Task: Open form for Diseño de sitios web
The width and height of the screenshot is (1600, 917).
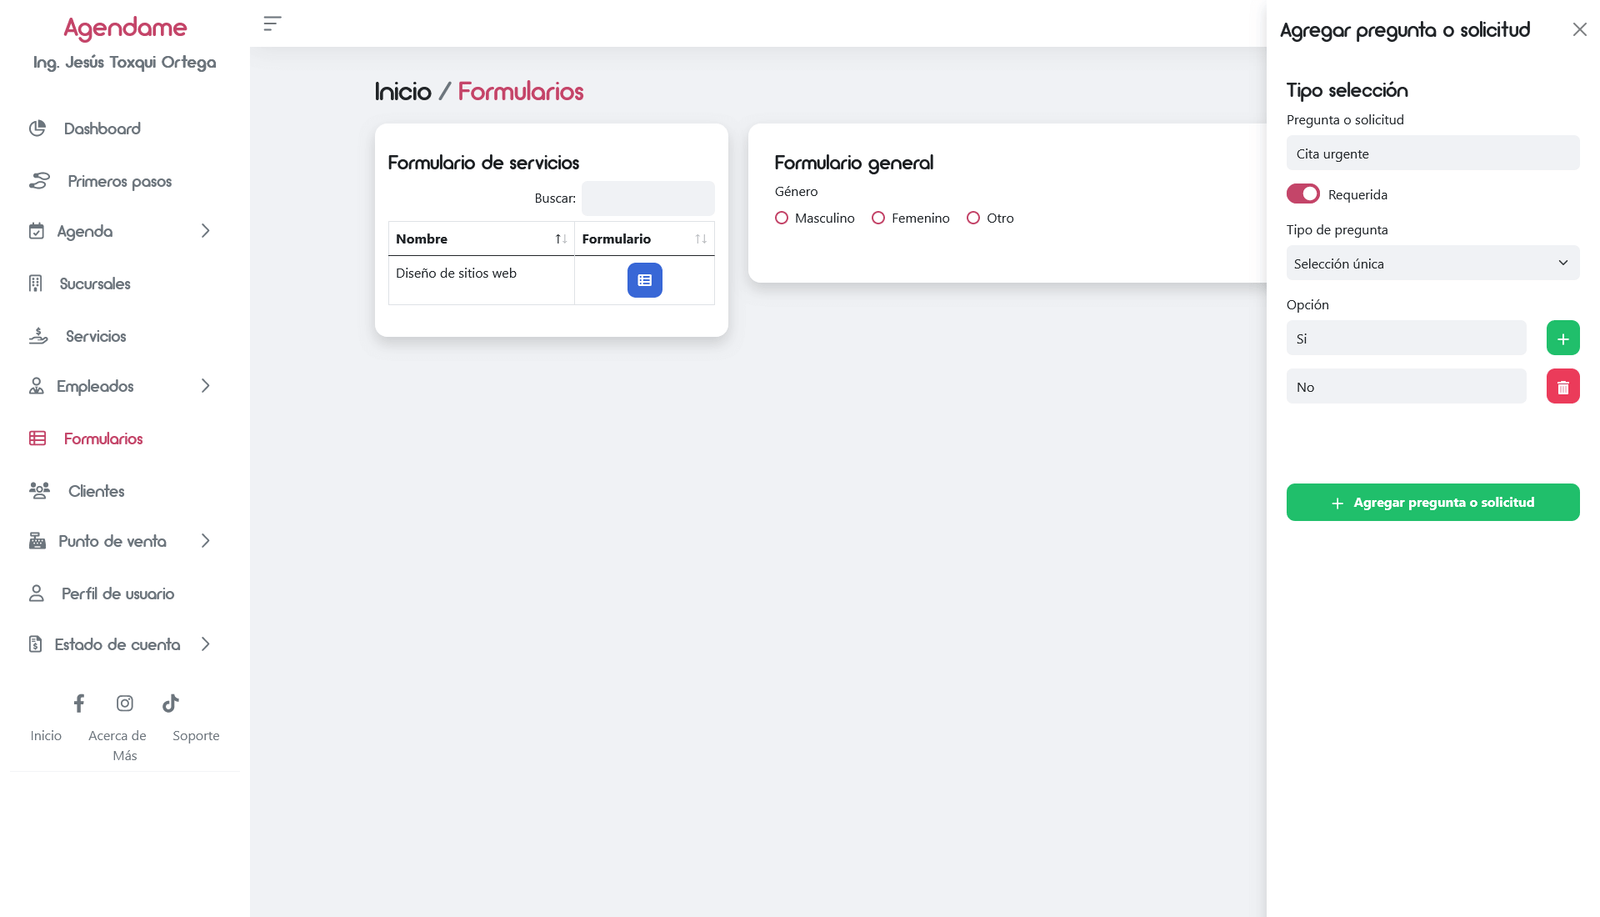Action: pyautogui.click(x=644, y=280)
